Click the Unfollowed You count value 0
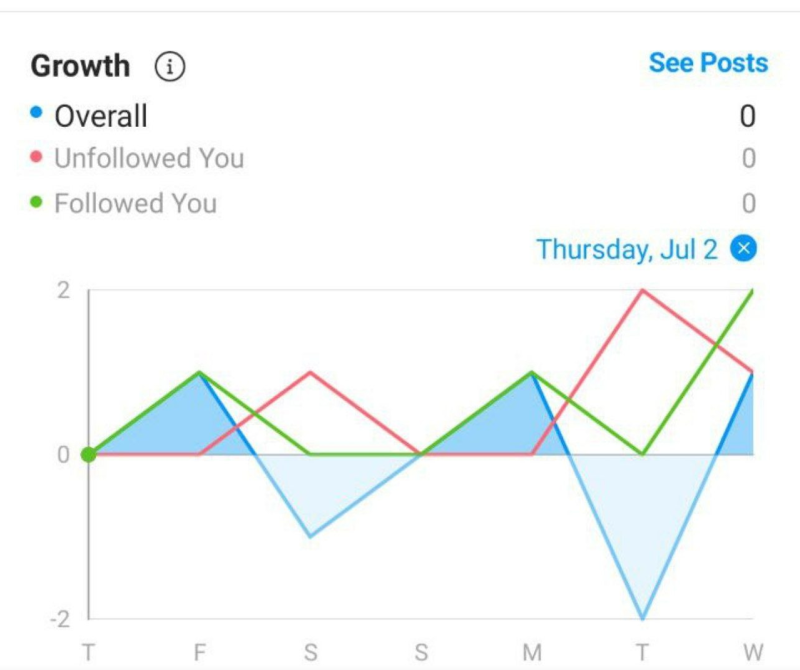 click(x=748, y=158)
